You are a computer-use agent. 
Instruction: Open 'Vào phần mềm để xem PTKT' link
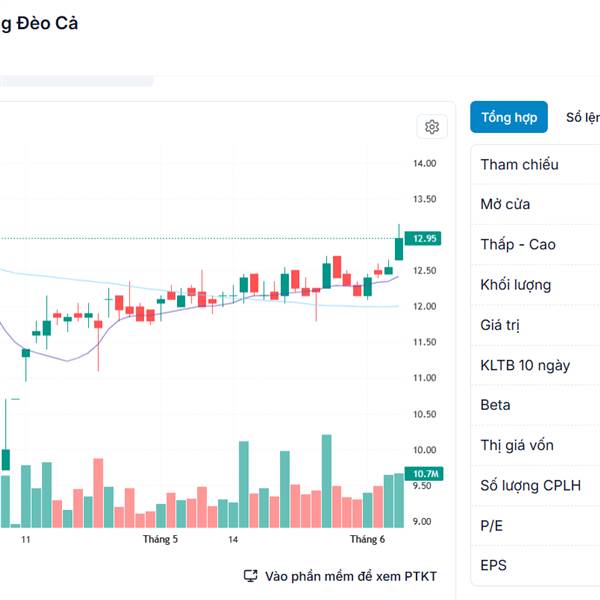350,576
